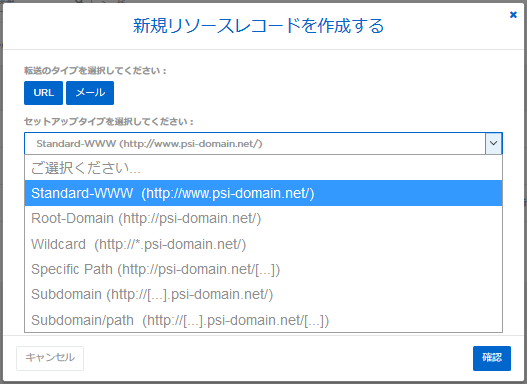The image size is (527, 384).
Task: Click the キャンセル button
Action: coord(50,358)
